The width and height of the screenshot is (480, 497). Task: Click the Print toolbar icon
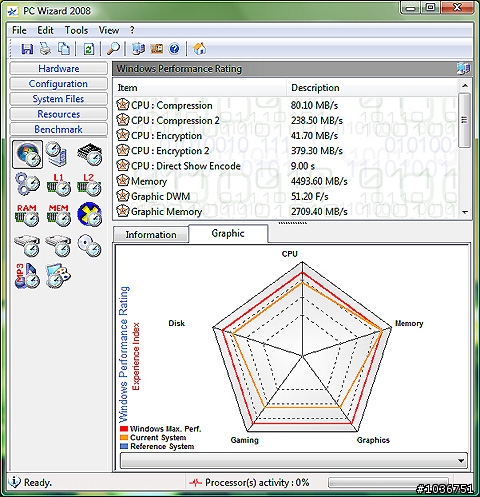[45, 49]
